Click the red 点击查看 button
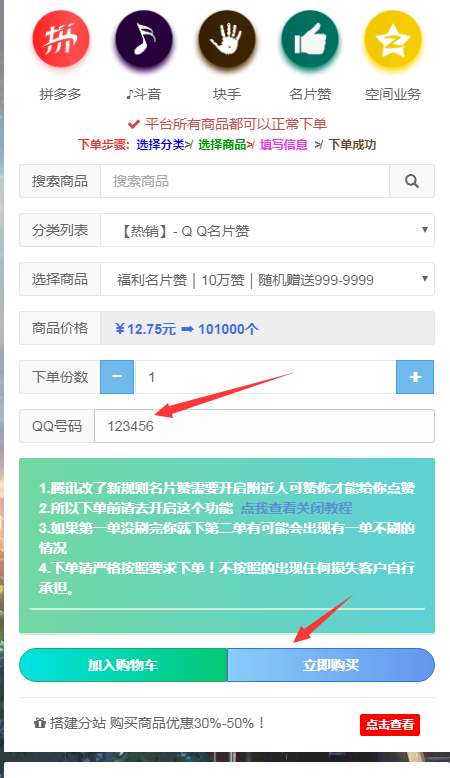 pos(390,725)
